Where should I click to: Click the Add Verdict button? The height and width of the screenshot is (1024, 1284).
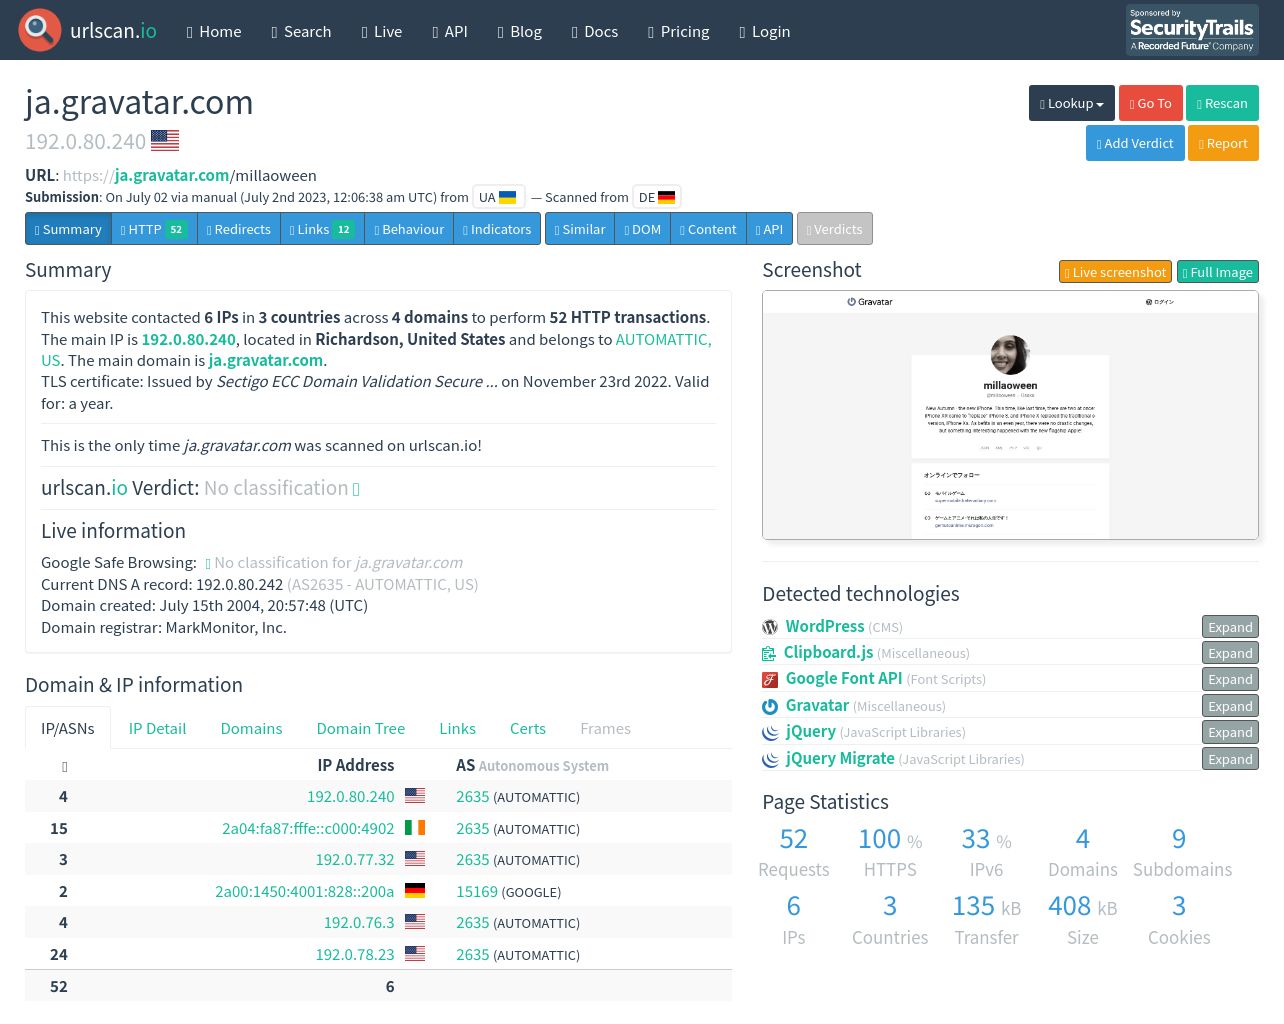point(1135,143)
